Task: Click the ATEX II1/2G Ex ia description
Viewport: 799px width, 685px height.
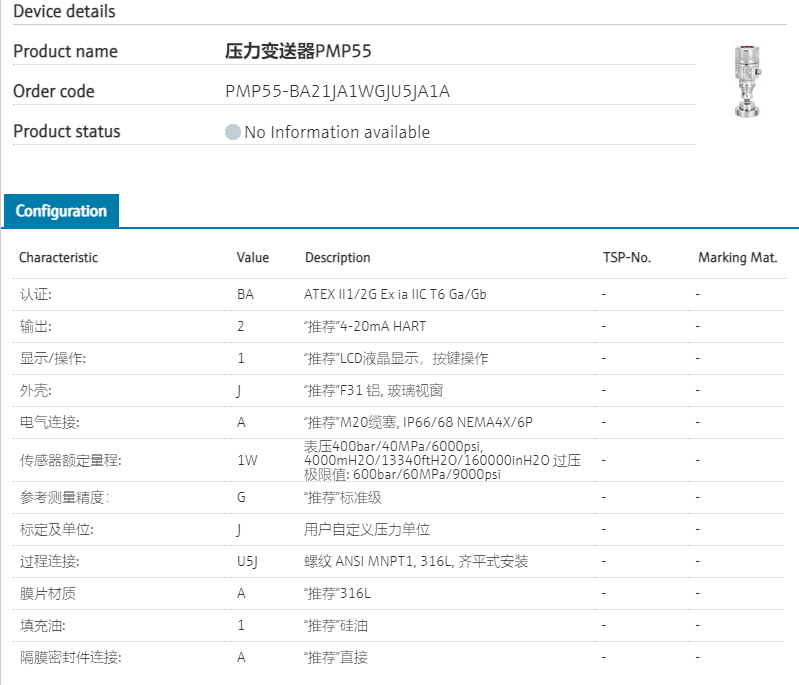Action: [395, 295]
